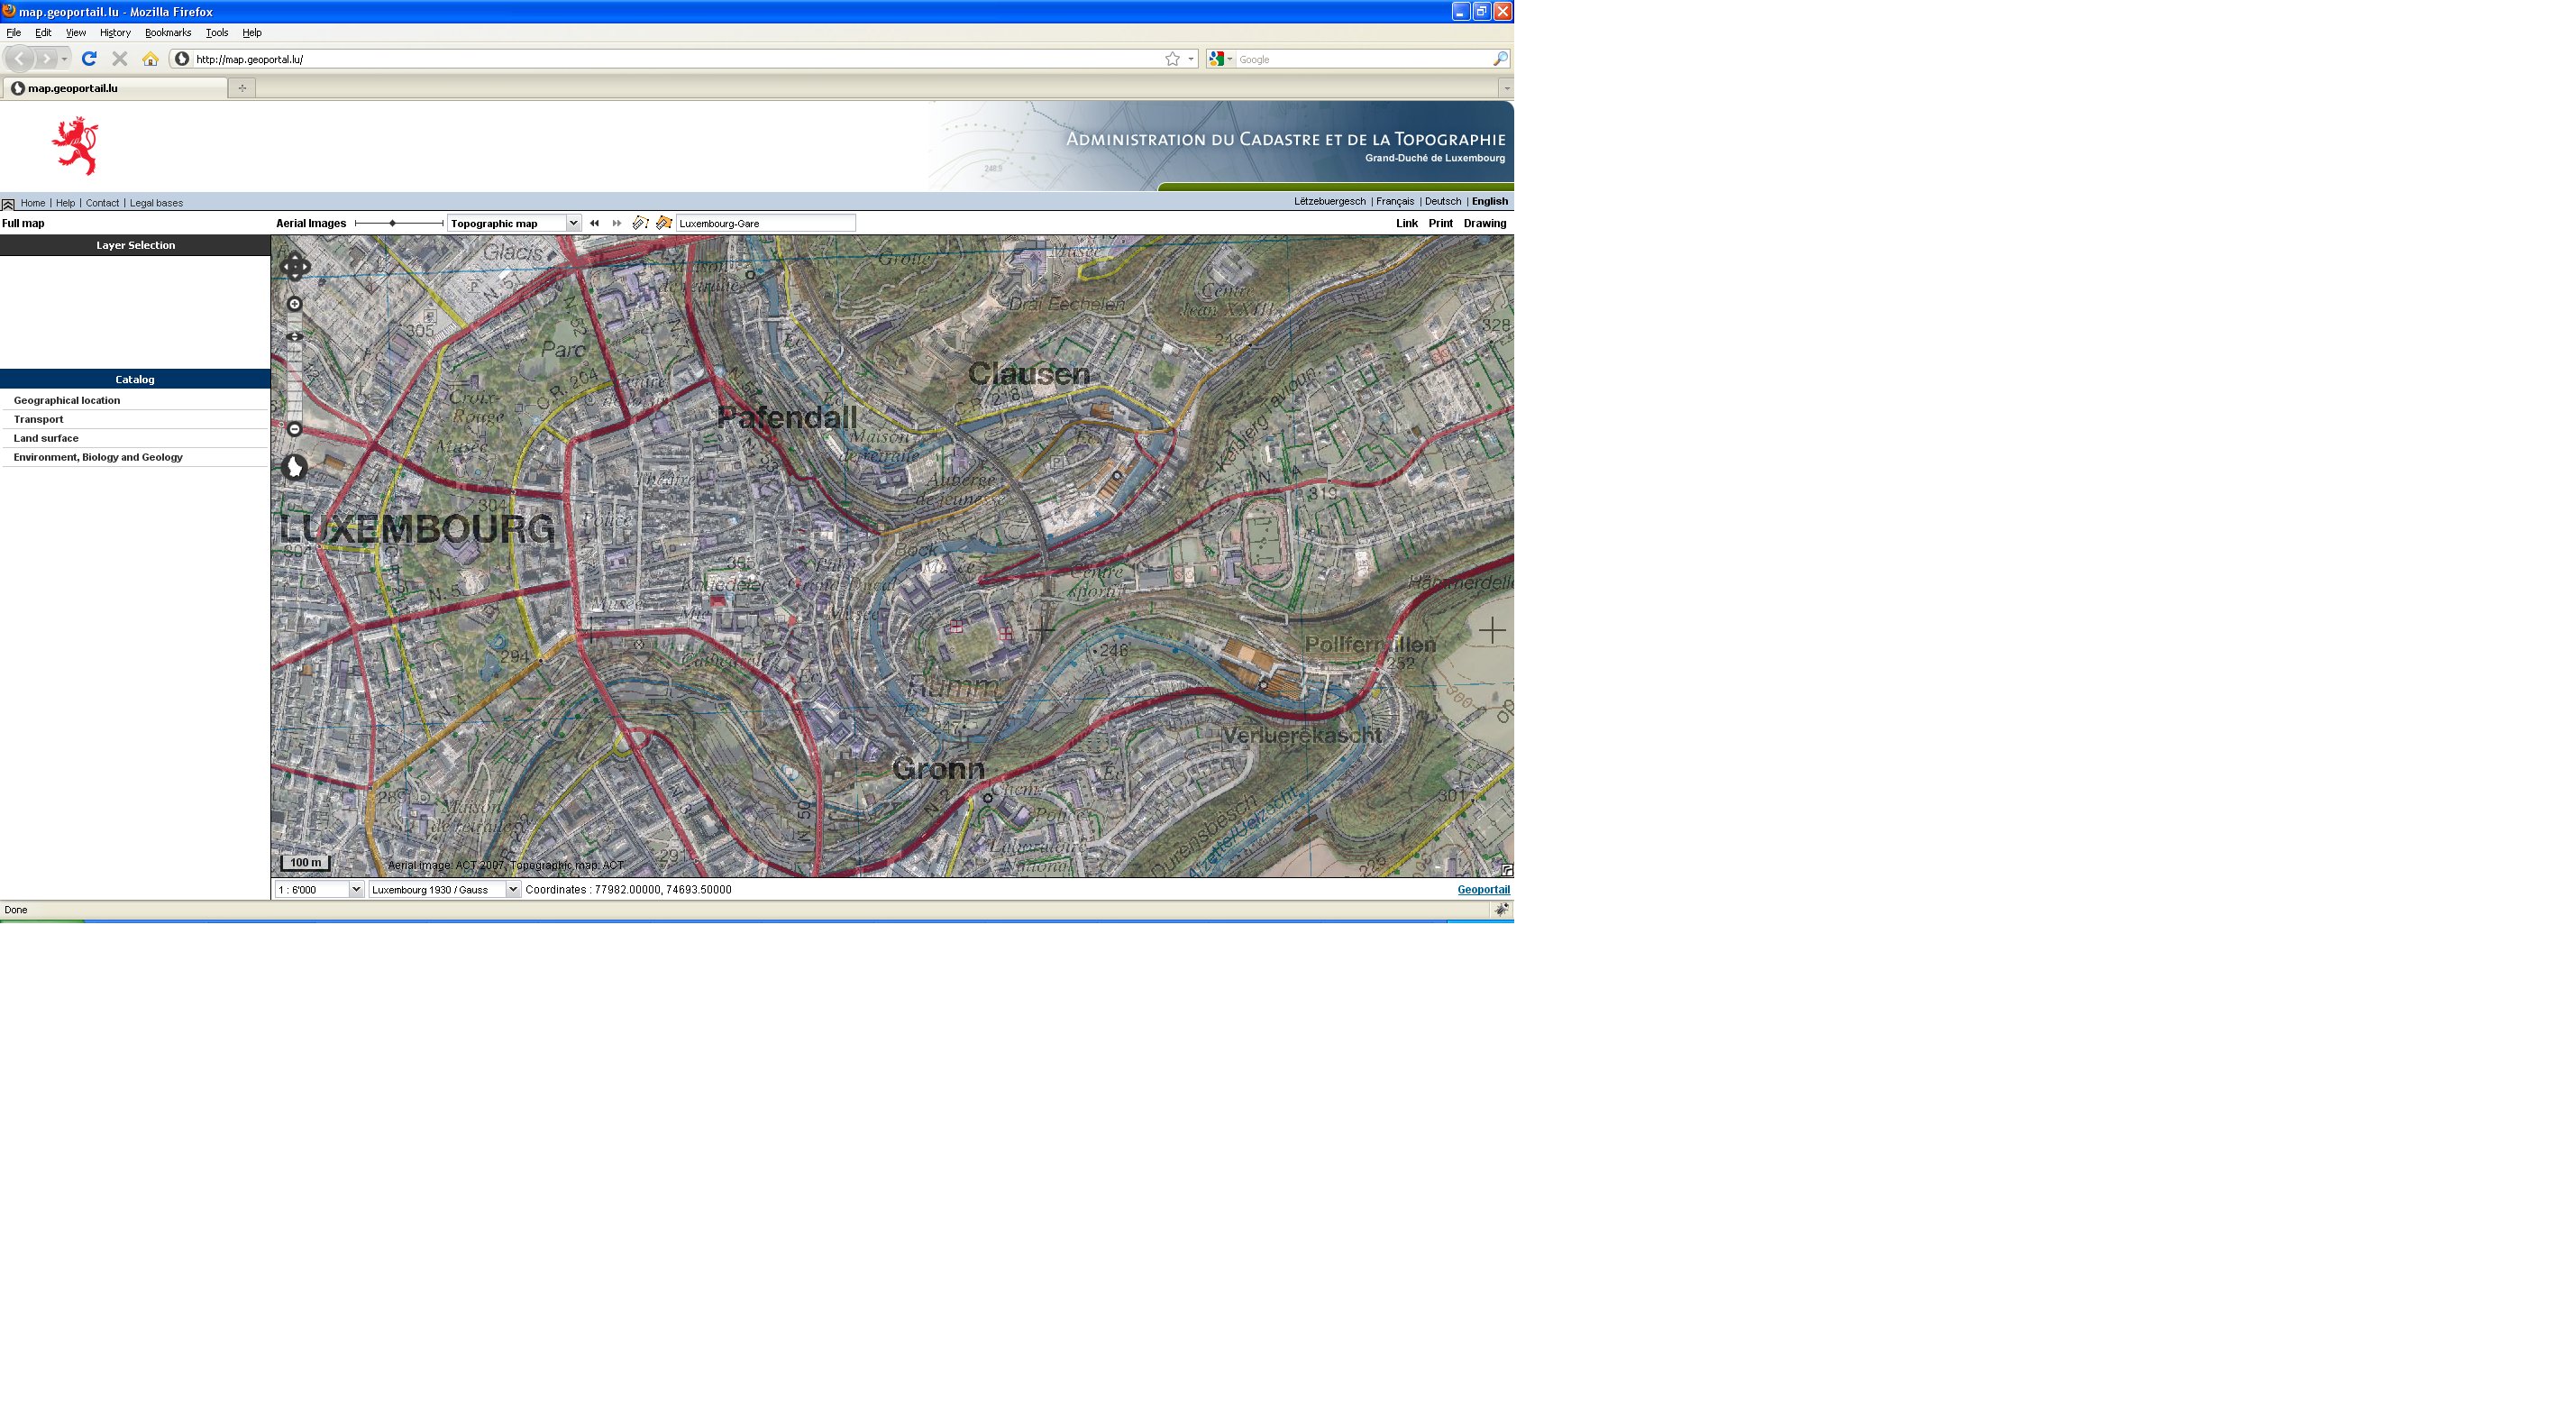The height and width of the screenshot is (1401, 2576).
Task: Open the Bookmarks menu
Action: pos(168,32)
